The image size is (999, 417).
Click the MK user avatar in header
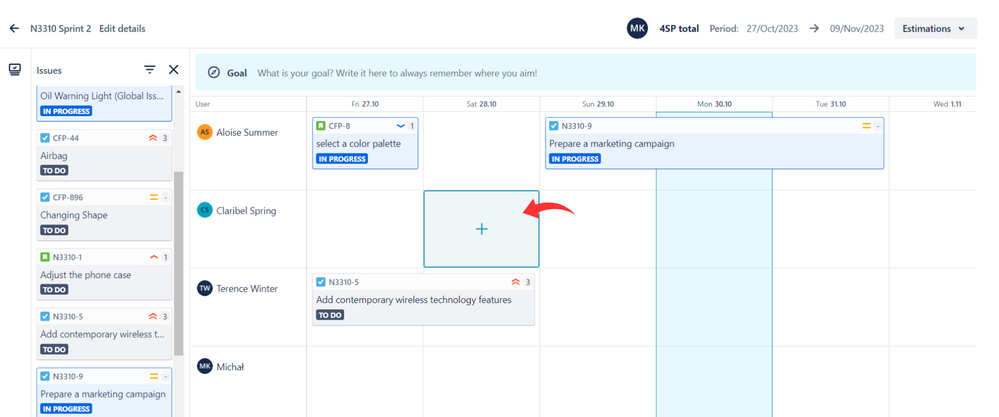(637, 28)
